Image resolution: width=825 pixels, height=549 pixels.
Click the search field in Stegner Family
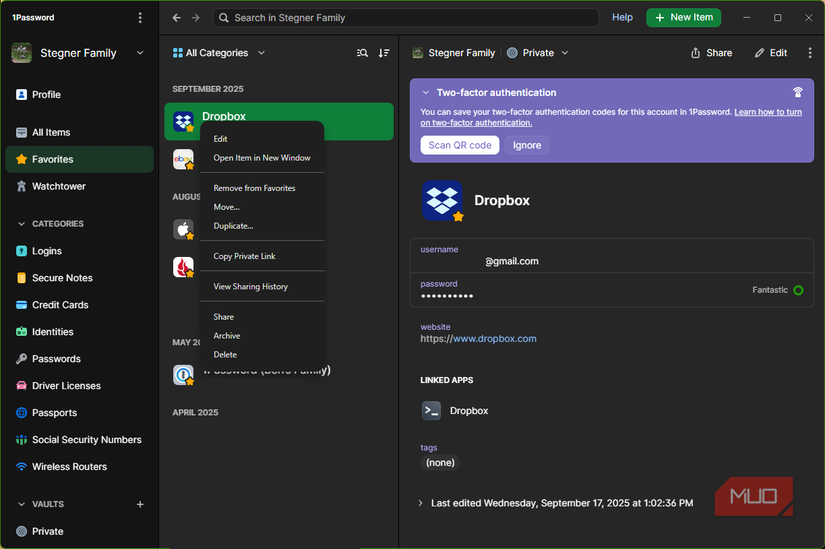click(406, 18)
